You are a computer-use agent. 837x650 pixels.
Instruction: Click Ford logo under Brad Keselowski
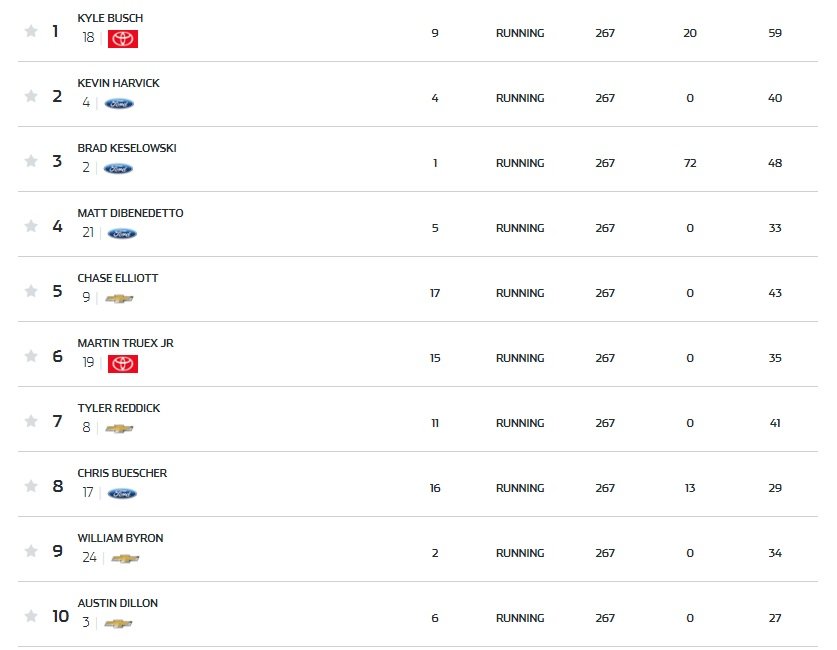click(x=118, y=169)
